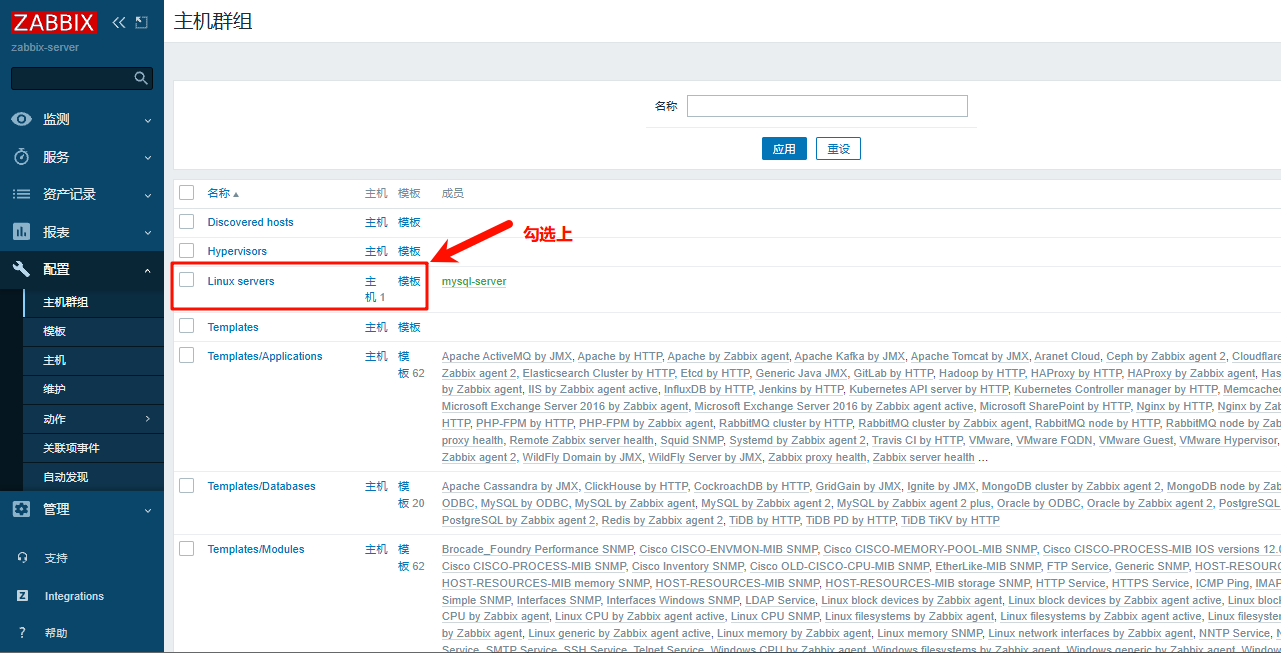Screen dimensions: 1281x653
Task: Open 模板 in the sidebar menu
Action: (x=55, y=331)
